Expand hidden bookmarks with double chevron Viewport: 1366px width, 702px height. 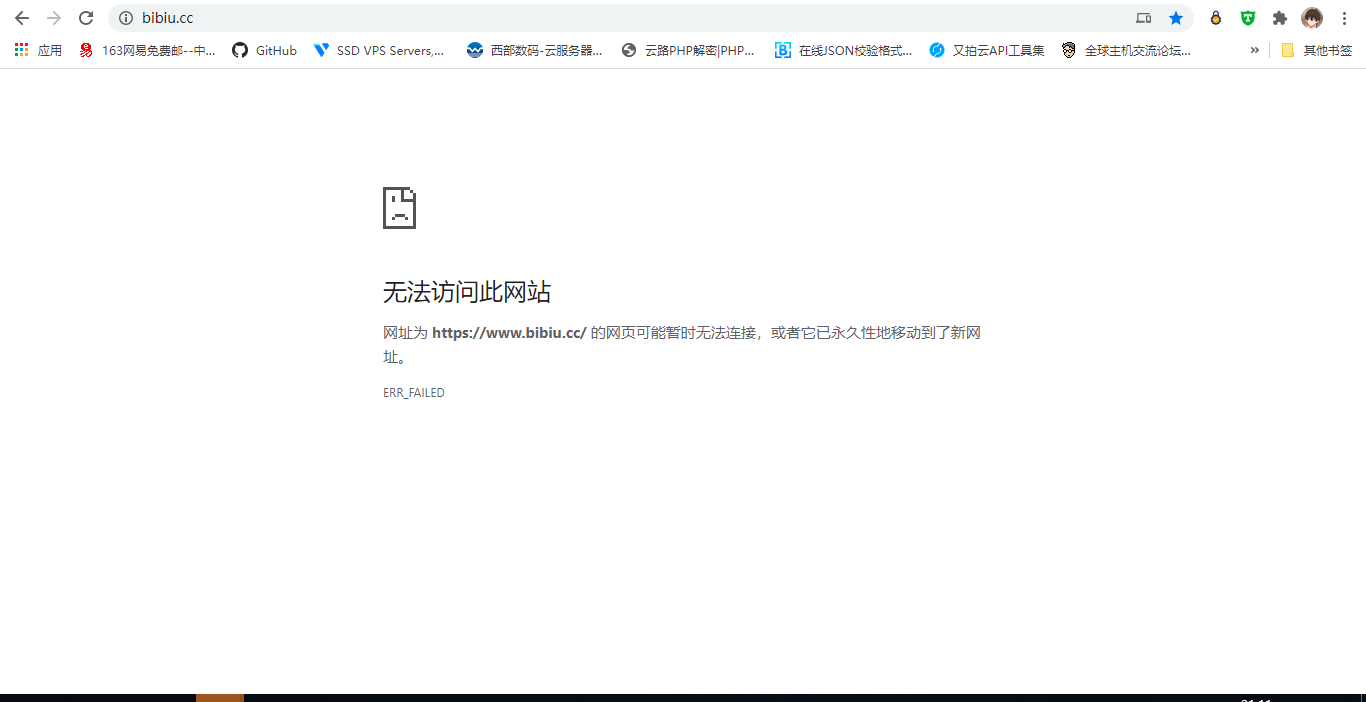1254,50
